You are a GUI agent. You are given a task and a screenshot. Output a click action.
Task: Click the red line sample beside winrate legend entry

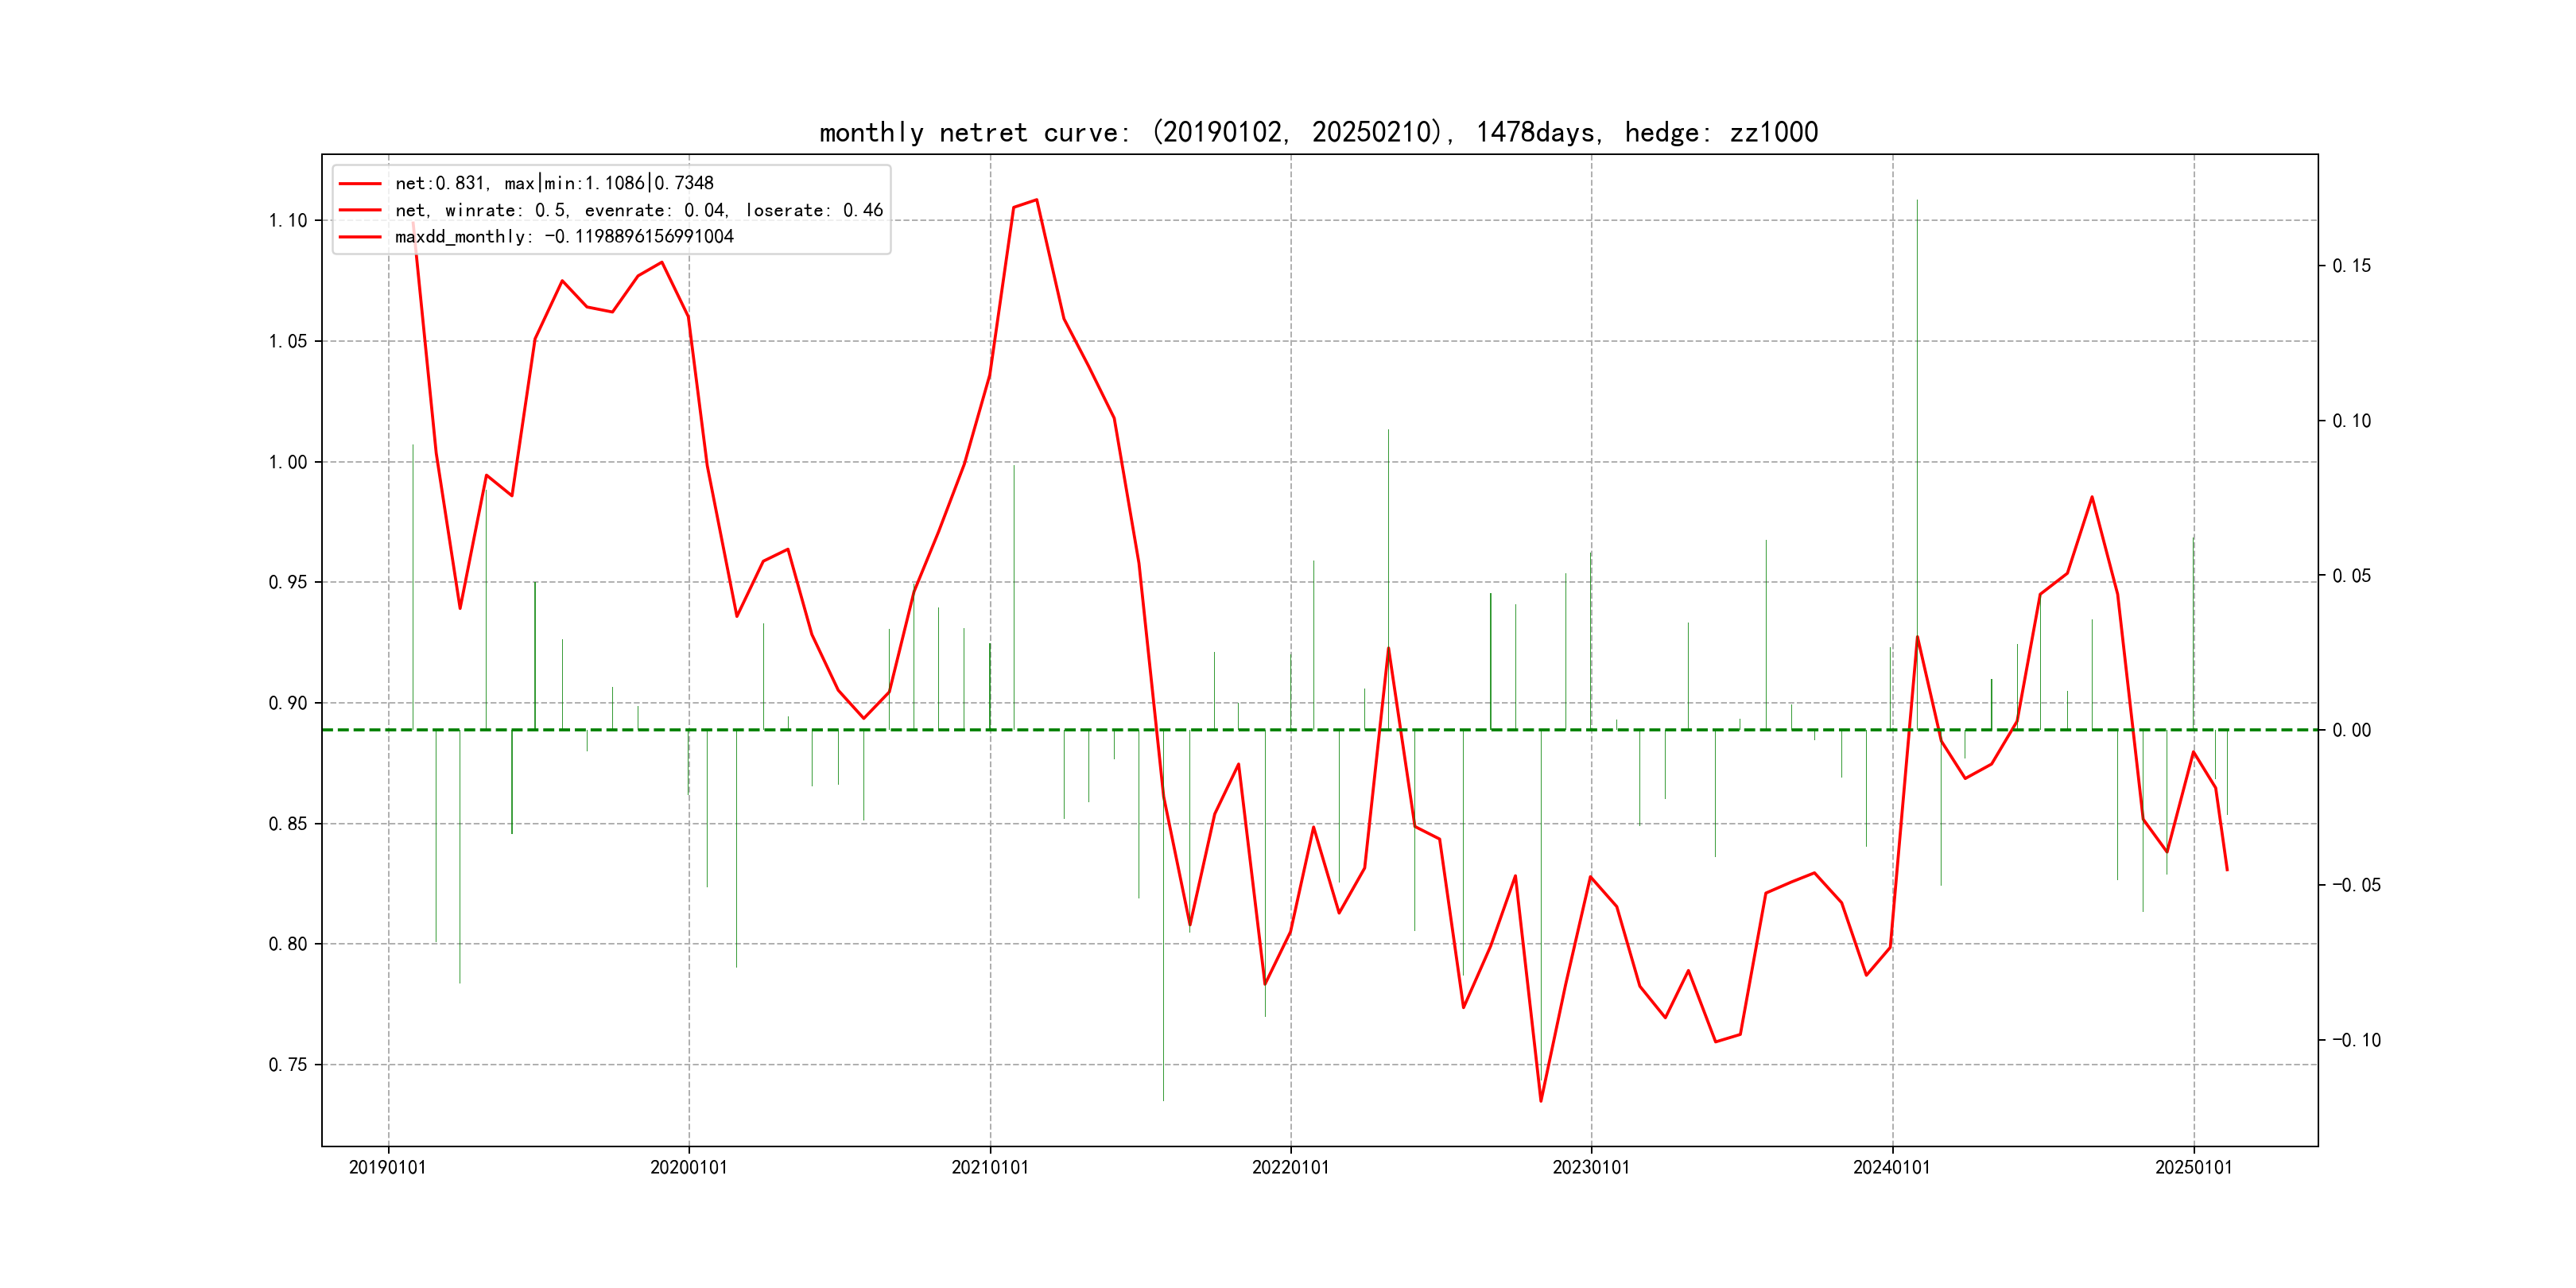click(x=360, y=210)
